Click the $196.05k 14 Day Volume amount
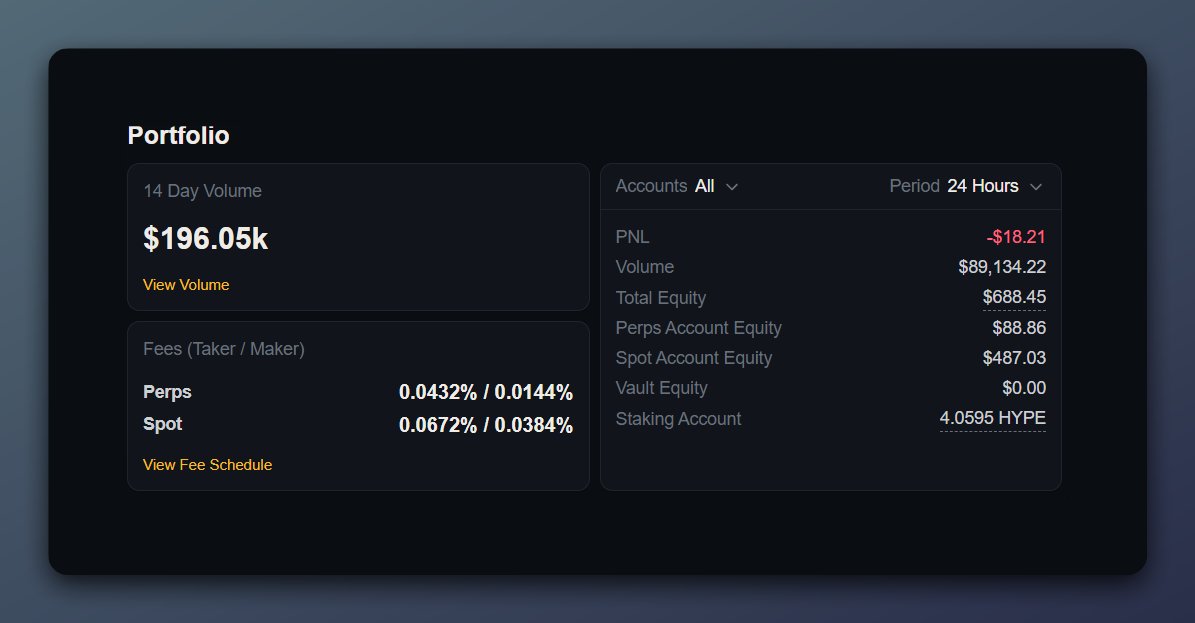The width and height of the screenshot is (1195, 623). tap(206, 239)
